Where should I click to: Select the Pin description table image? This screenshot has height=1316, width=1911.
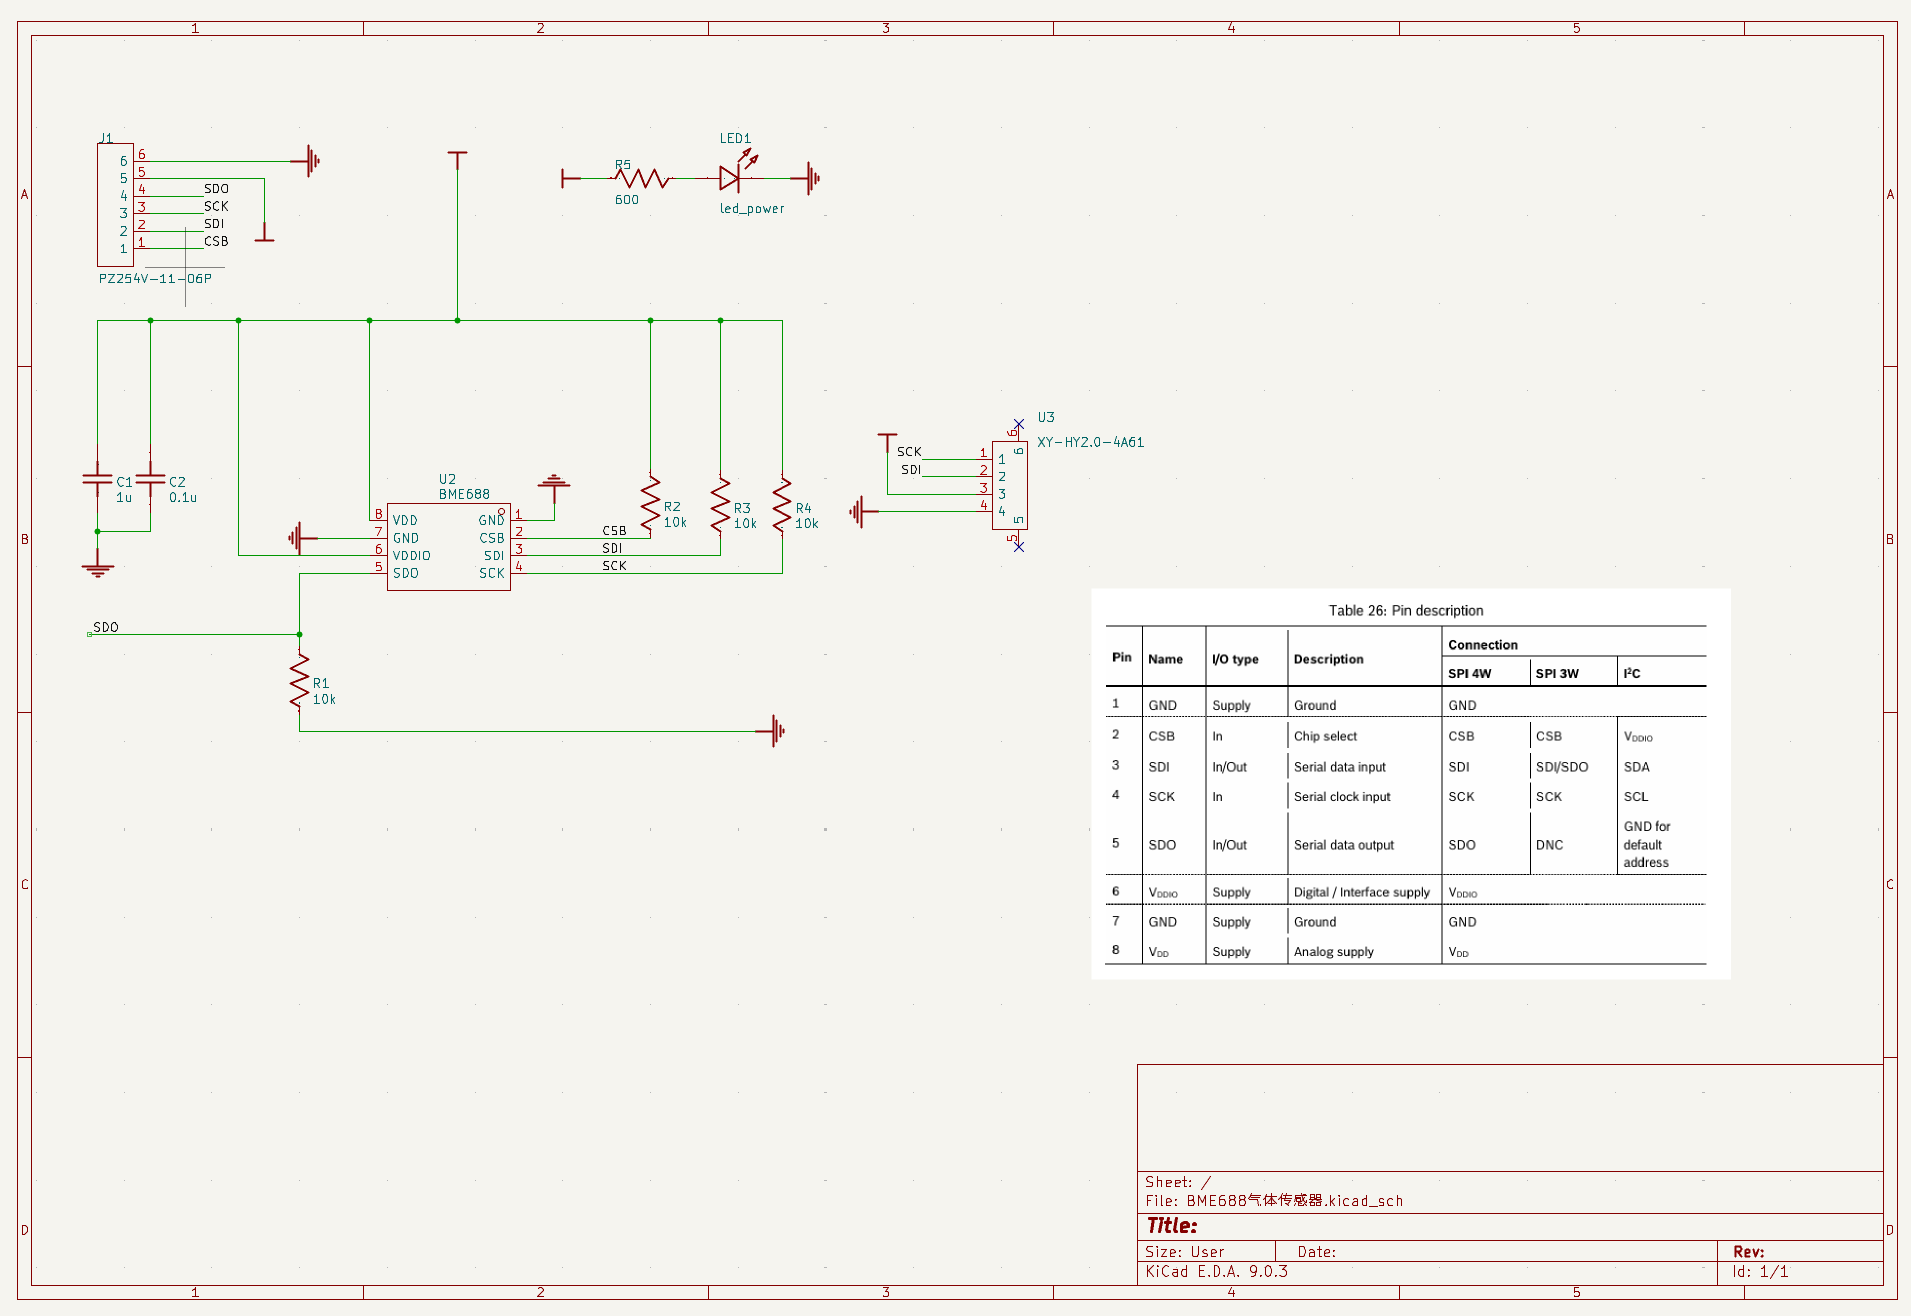(x=1409, y=783)
